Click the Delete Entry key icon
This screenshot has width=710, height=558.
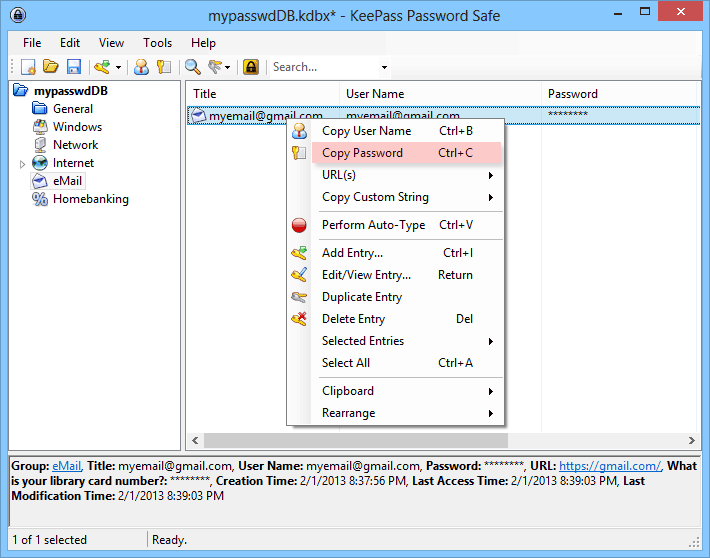click(x=299, y=319)
